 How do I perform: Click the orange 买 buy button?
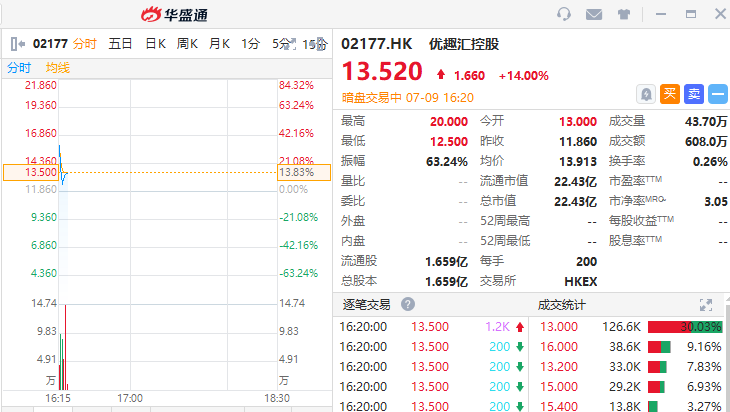tap(670, 93)
